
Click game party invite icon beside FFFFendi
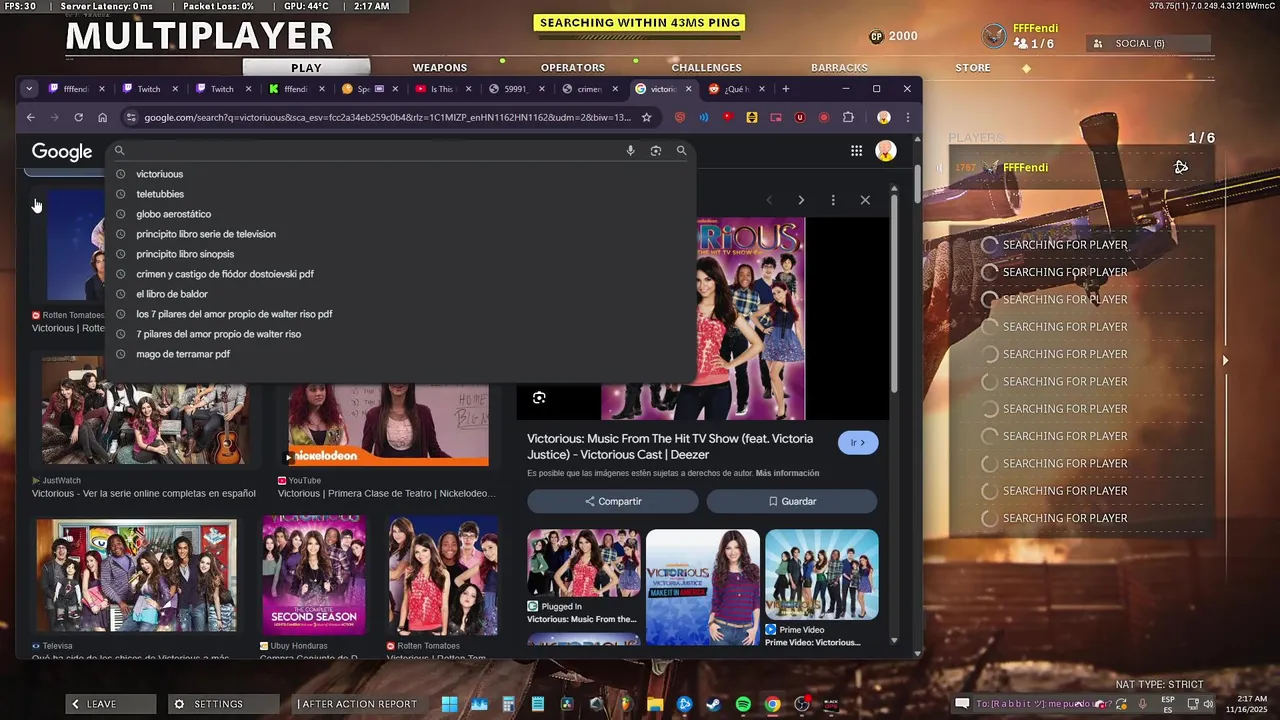[1181, 167]
